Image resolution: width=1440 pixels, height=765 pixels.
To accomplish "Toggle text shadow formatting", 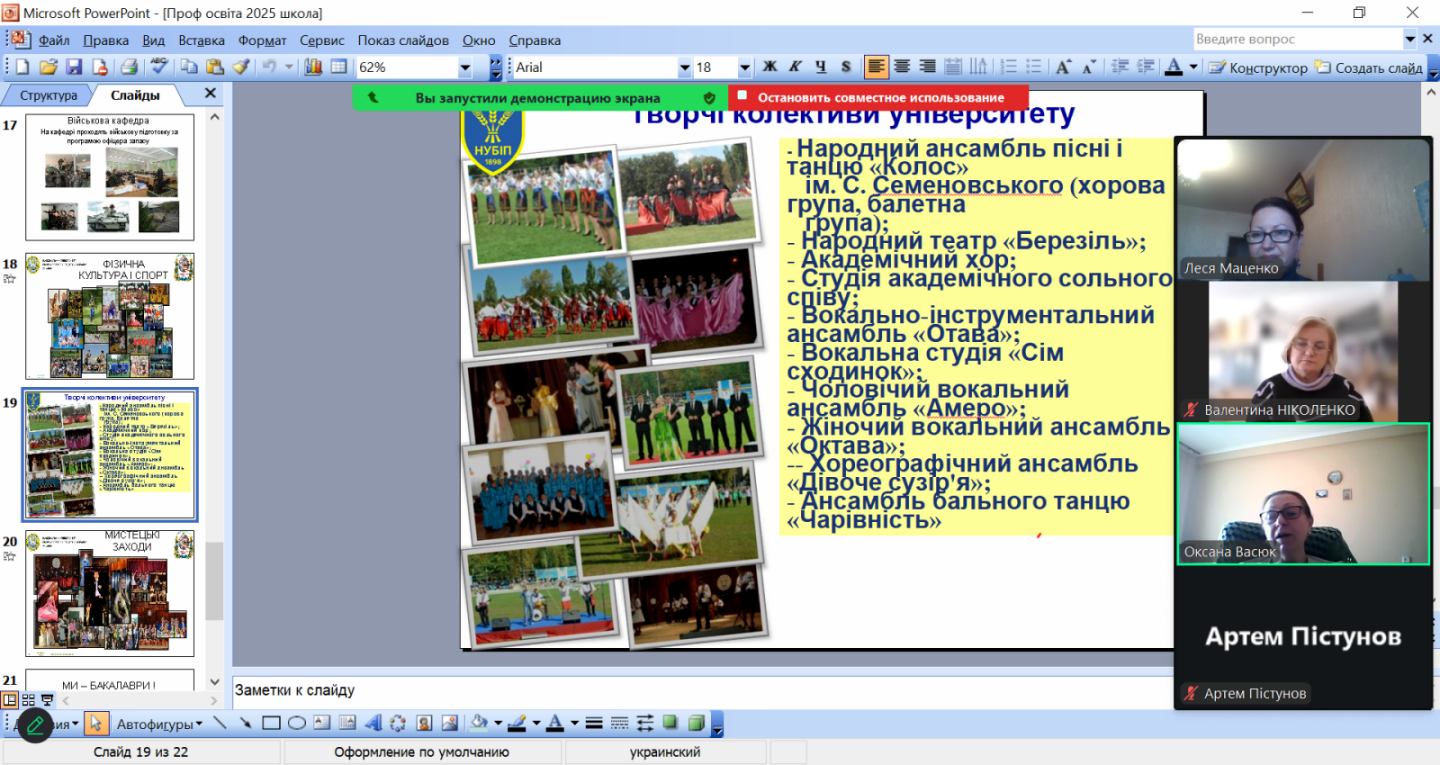I will [x=846, y=67].
